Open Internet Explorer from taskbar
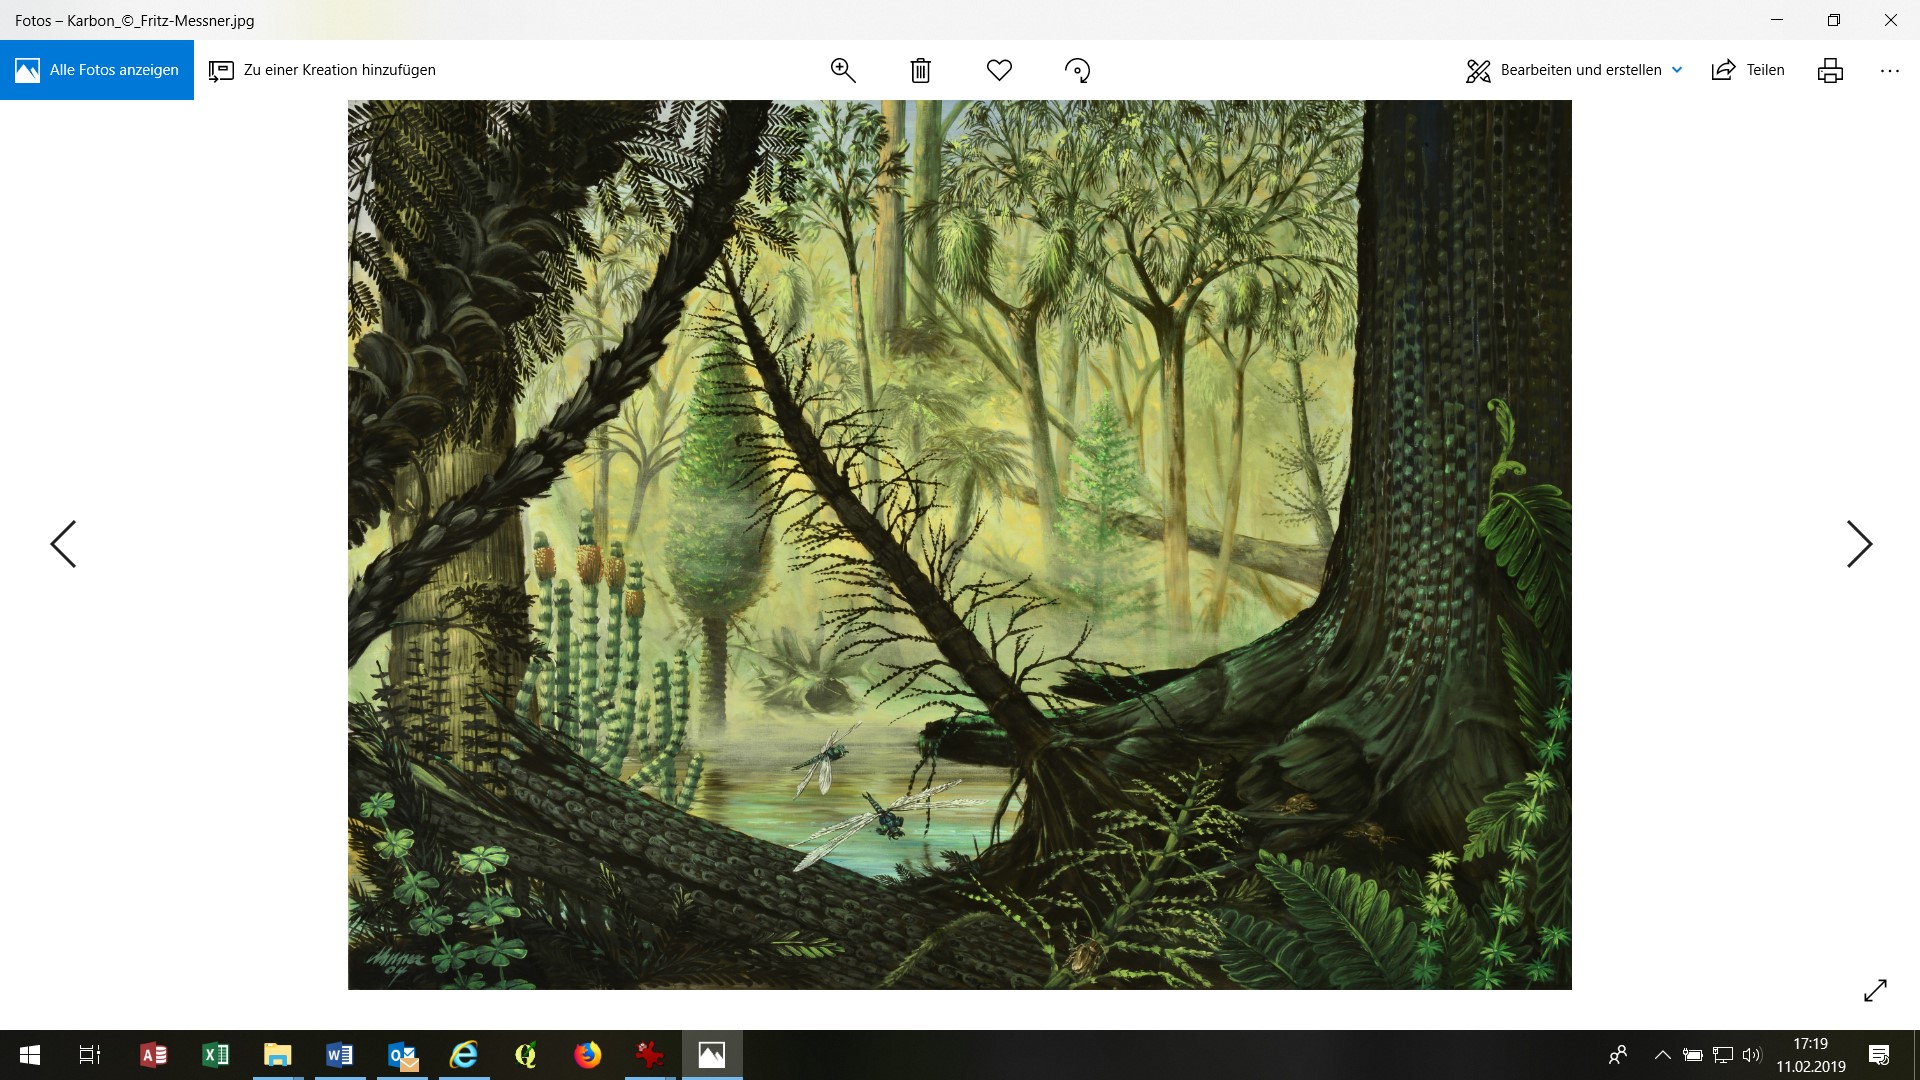Viewport: 1920px width, 1080px height. click(x=464, y=1055)
